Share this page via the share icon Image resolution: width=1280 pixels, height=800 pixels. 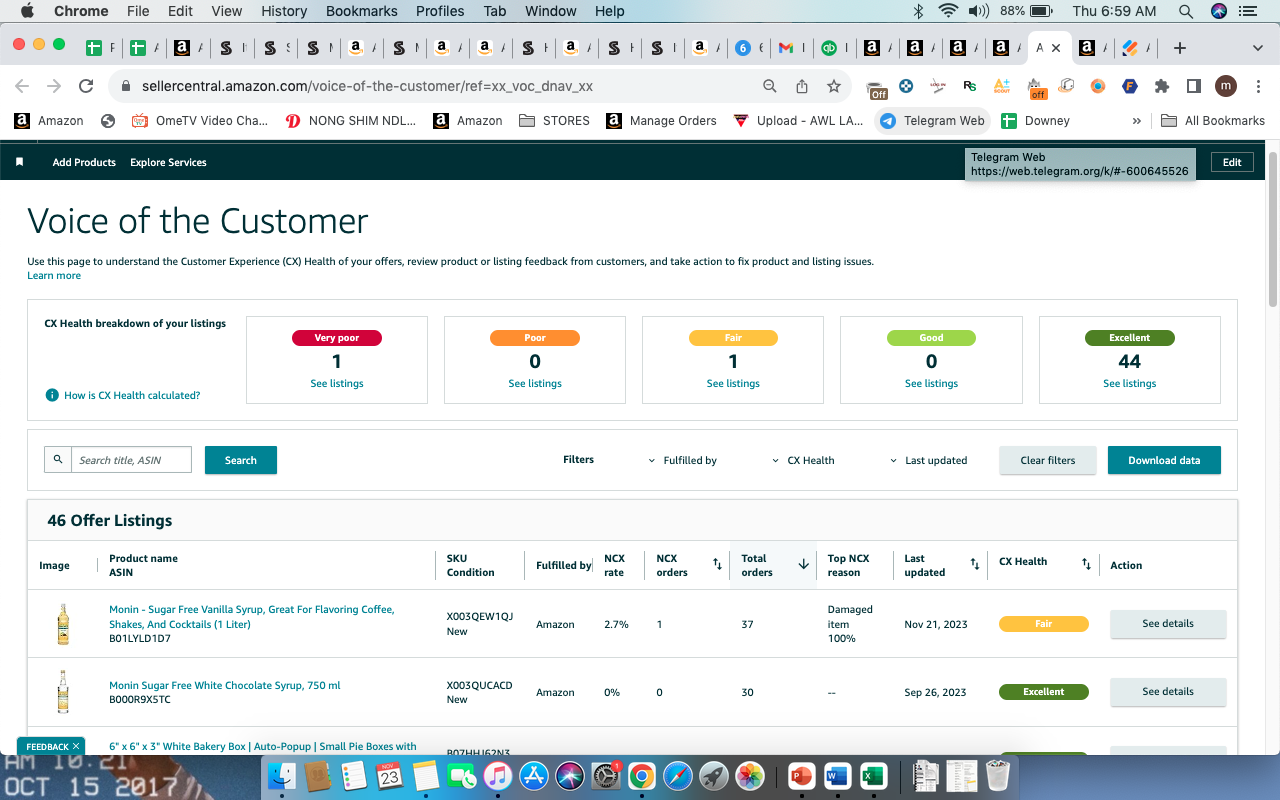(802, 86)
